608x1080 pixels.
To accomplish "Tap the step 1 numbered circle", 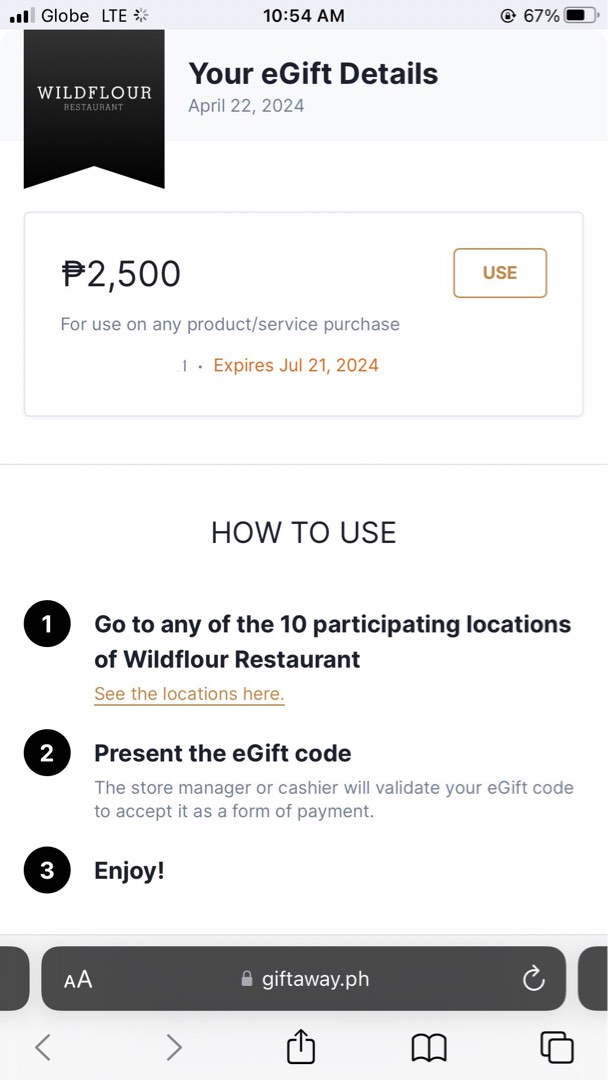I will tap(47, 623).
